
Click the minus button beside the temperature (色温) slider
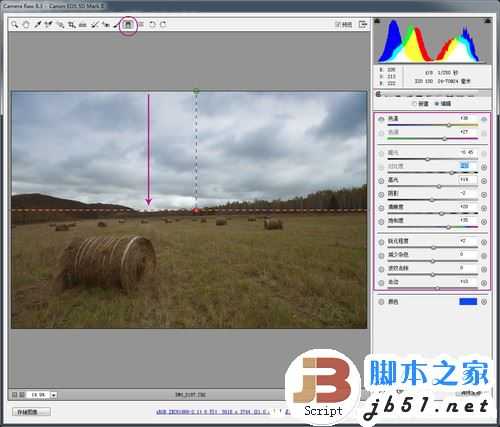click(x=381, y=119)
